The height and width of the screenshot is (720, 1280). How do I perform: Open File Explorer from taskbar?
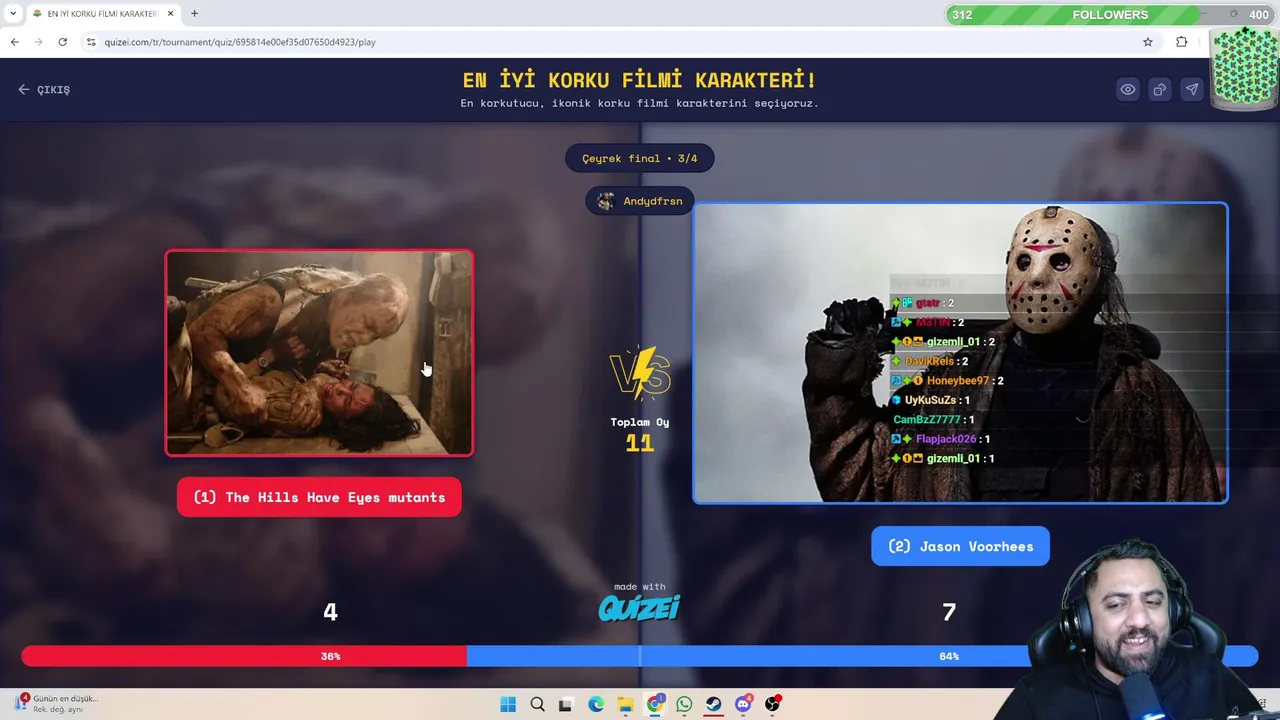pyautogui.click(x=625, y=704)
